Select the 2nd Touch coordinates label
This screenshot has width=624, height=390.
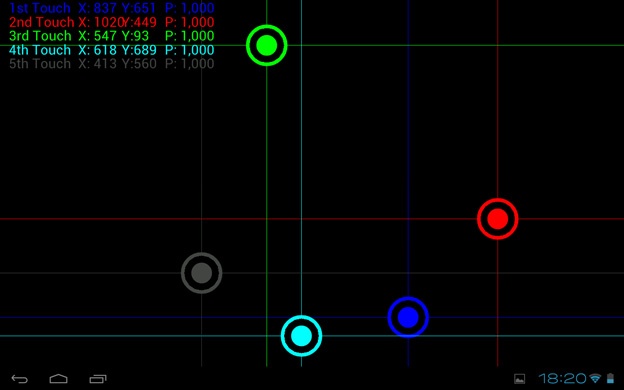tap(112, 22)
